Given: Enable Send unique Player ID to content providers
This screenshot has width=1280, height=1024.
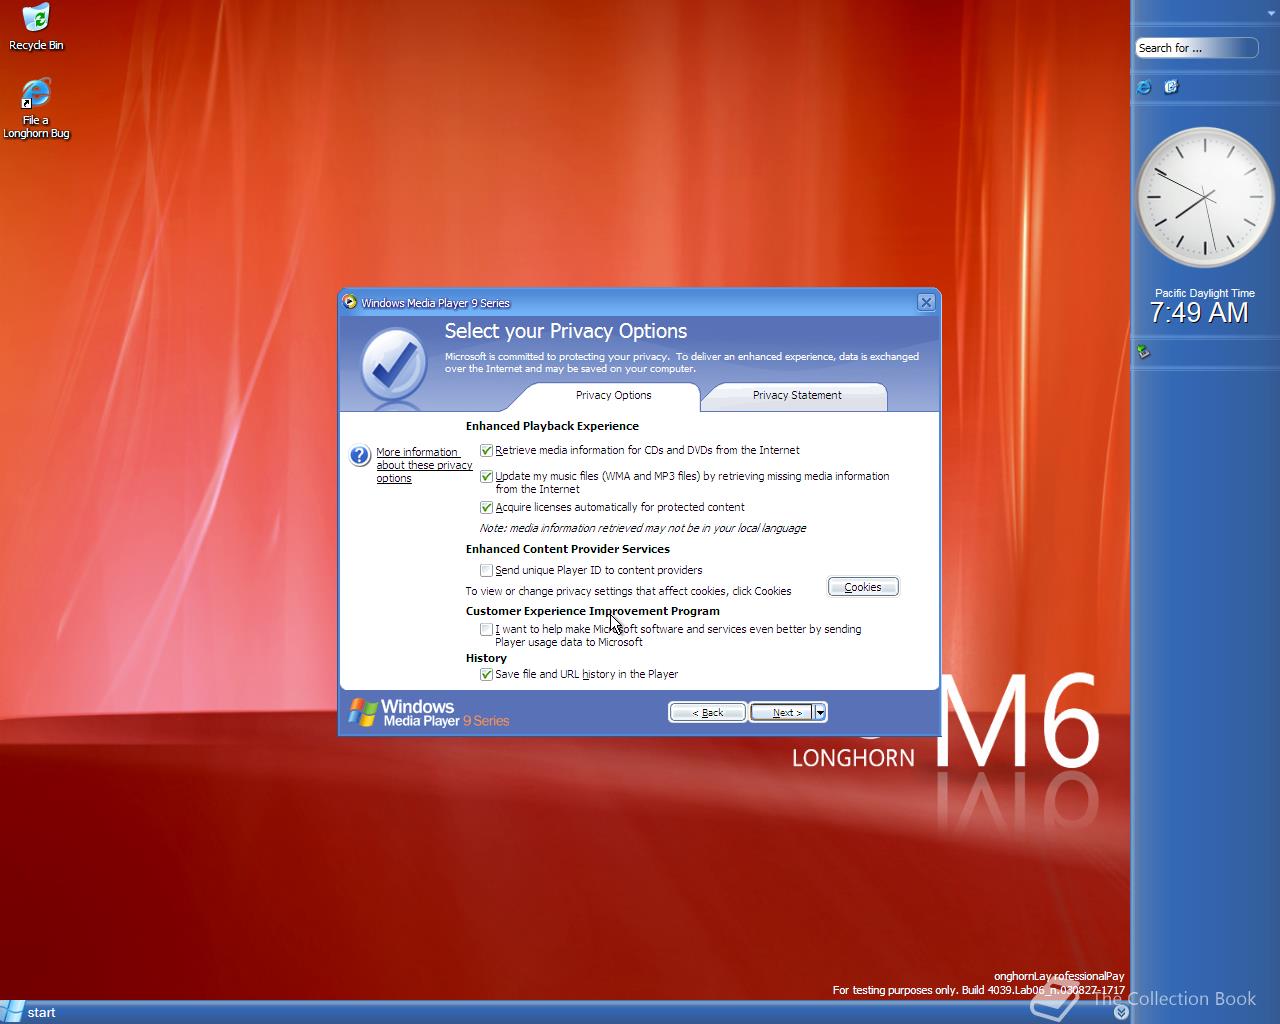Looking at the screenshot, I should pyautogui.click(x=486, y=571).
